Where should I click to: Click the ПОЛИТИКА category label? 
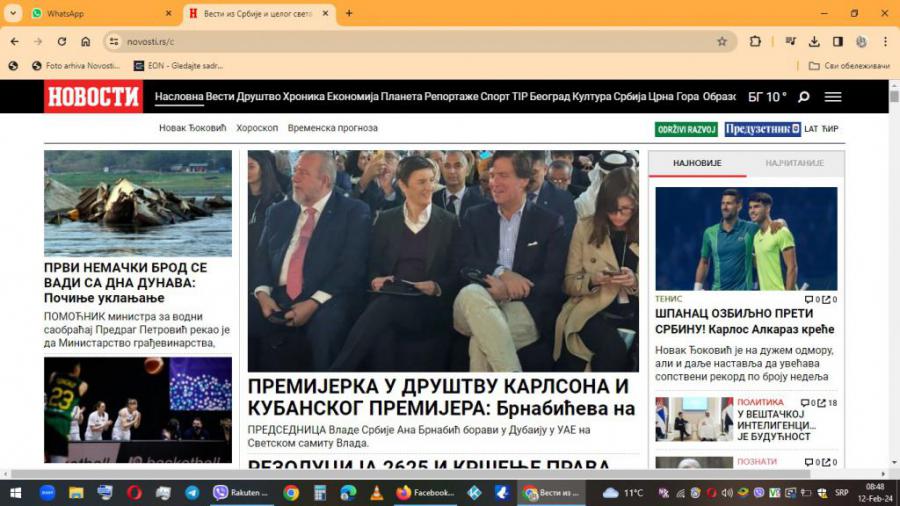point(761,402)
